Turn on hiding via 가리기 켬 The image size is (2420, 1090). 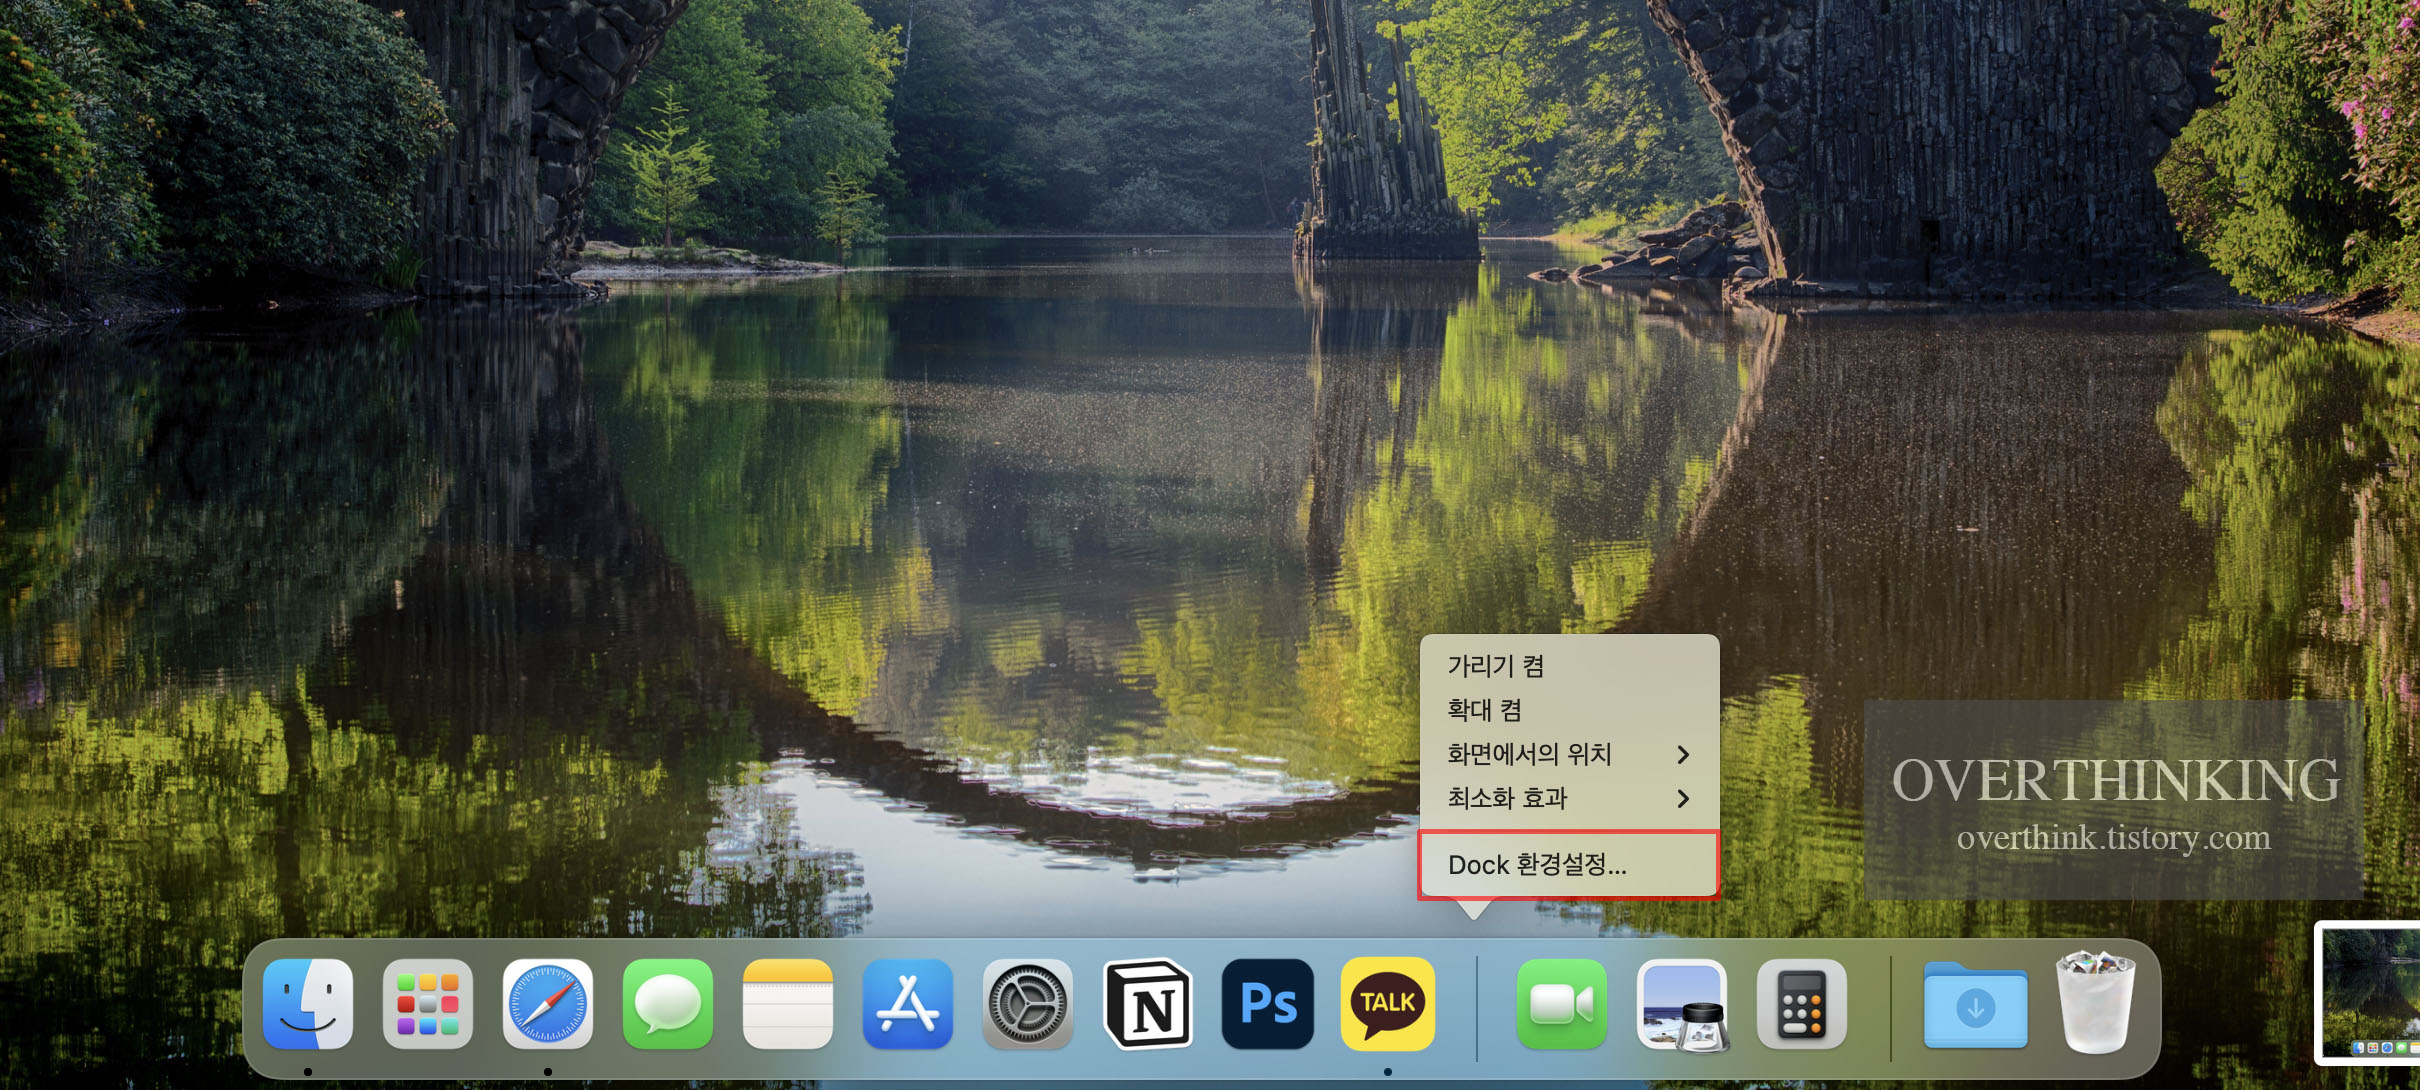(x=1496, y=666)
